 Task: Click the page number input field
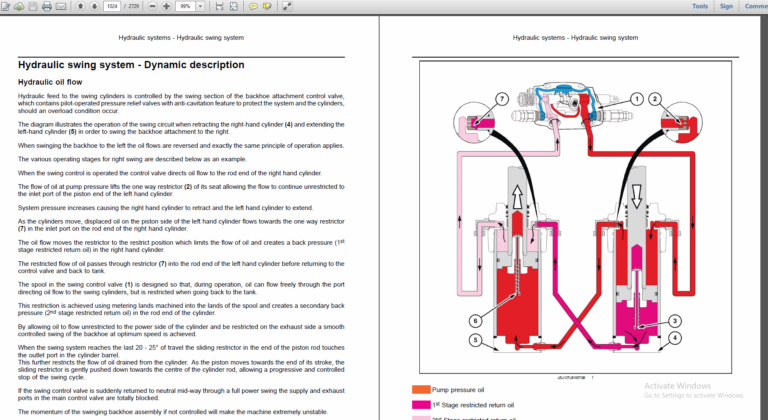click(x=111, y=6)
